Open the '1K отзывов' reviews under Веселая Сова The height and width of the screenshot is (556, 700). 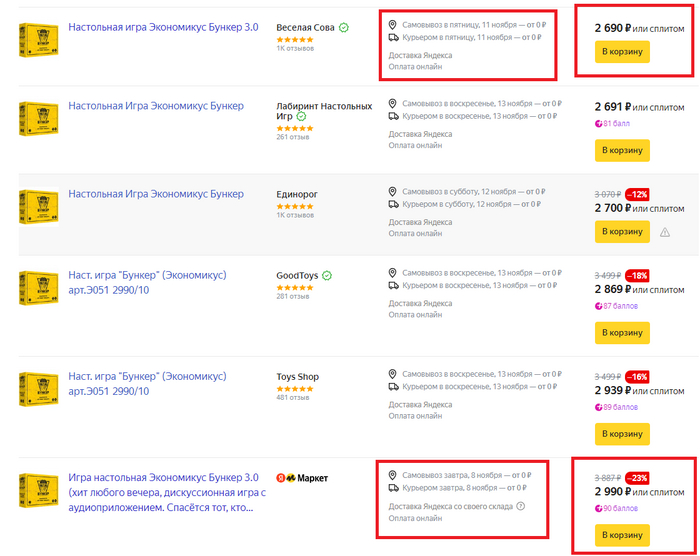click(295, 48)
